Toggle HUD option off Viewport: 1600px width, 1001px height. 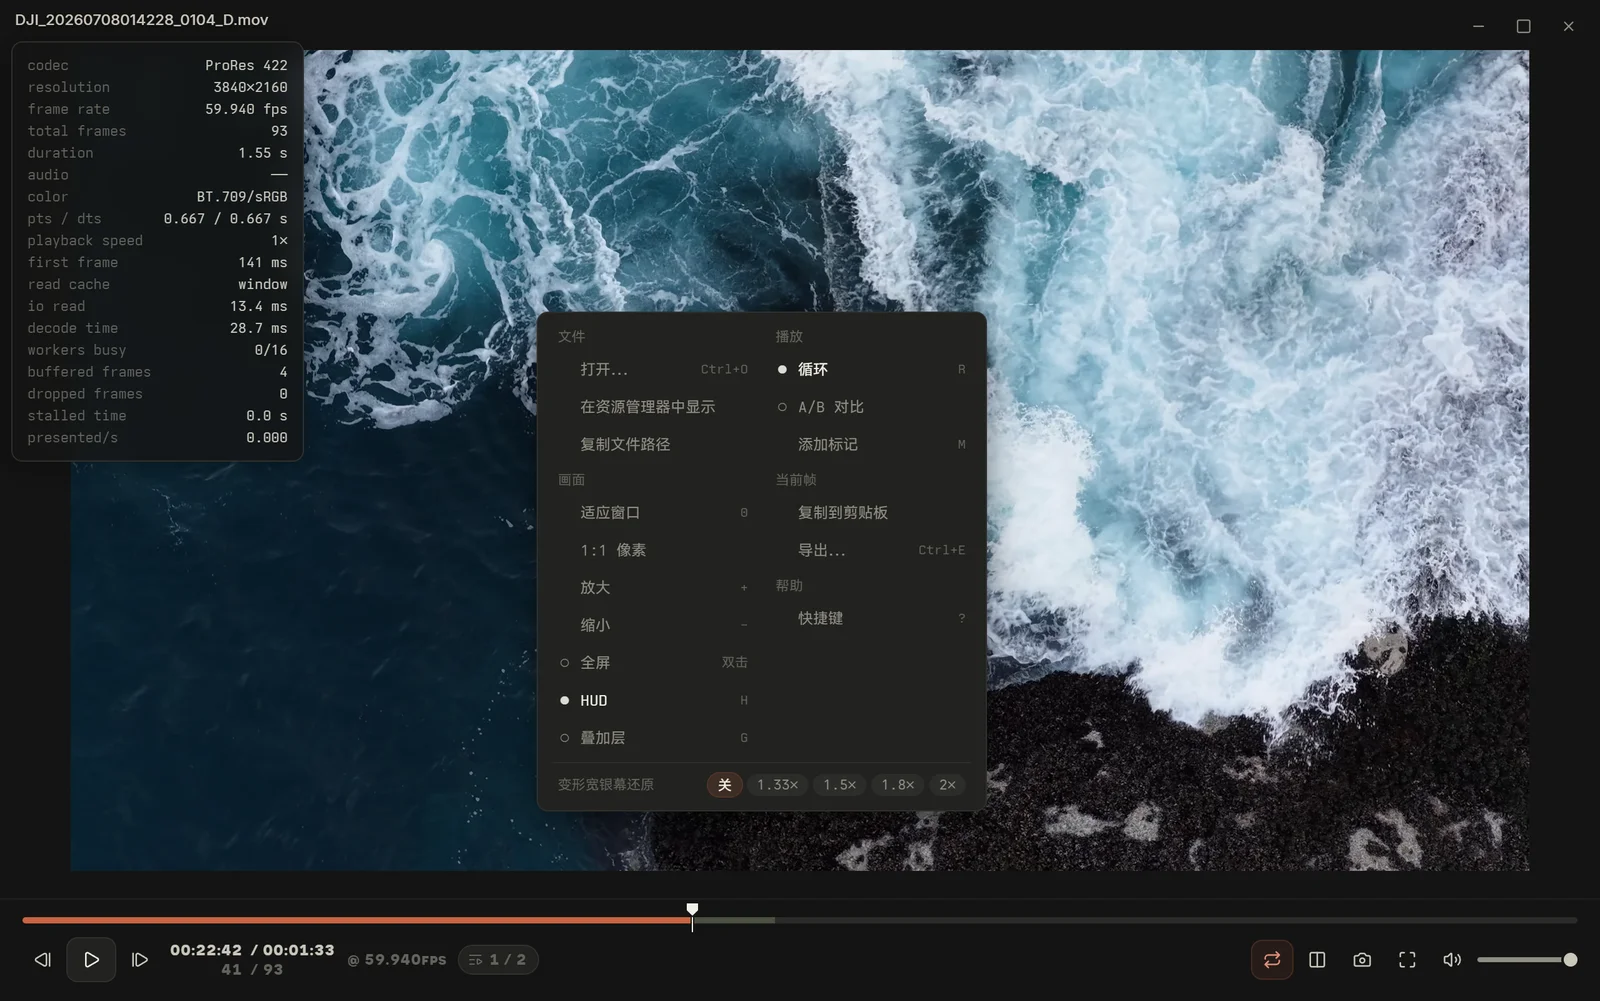(x=654, y=701)
